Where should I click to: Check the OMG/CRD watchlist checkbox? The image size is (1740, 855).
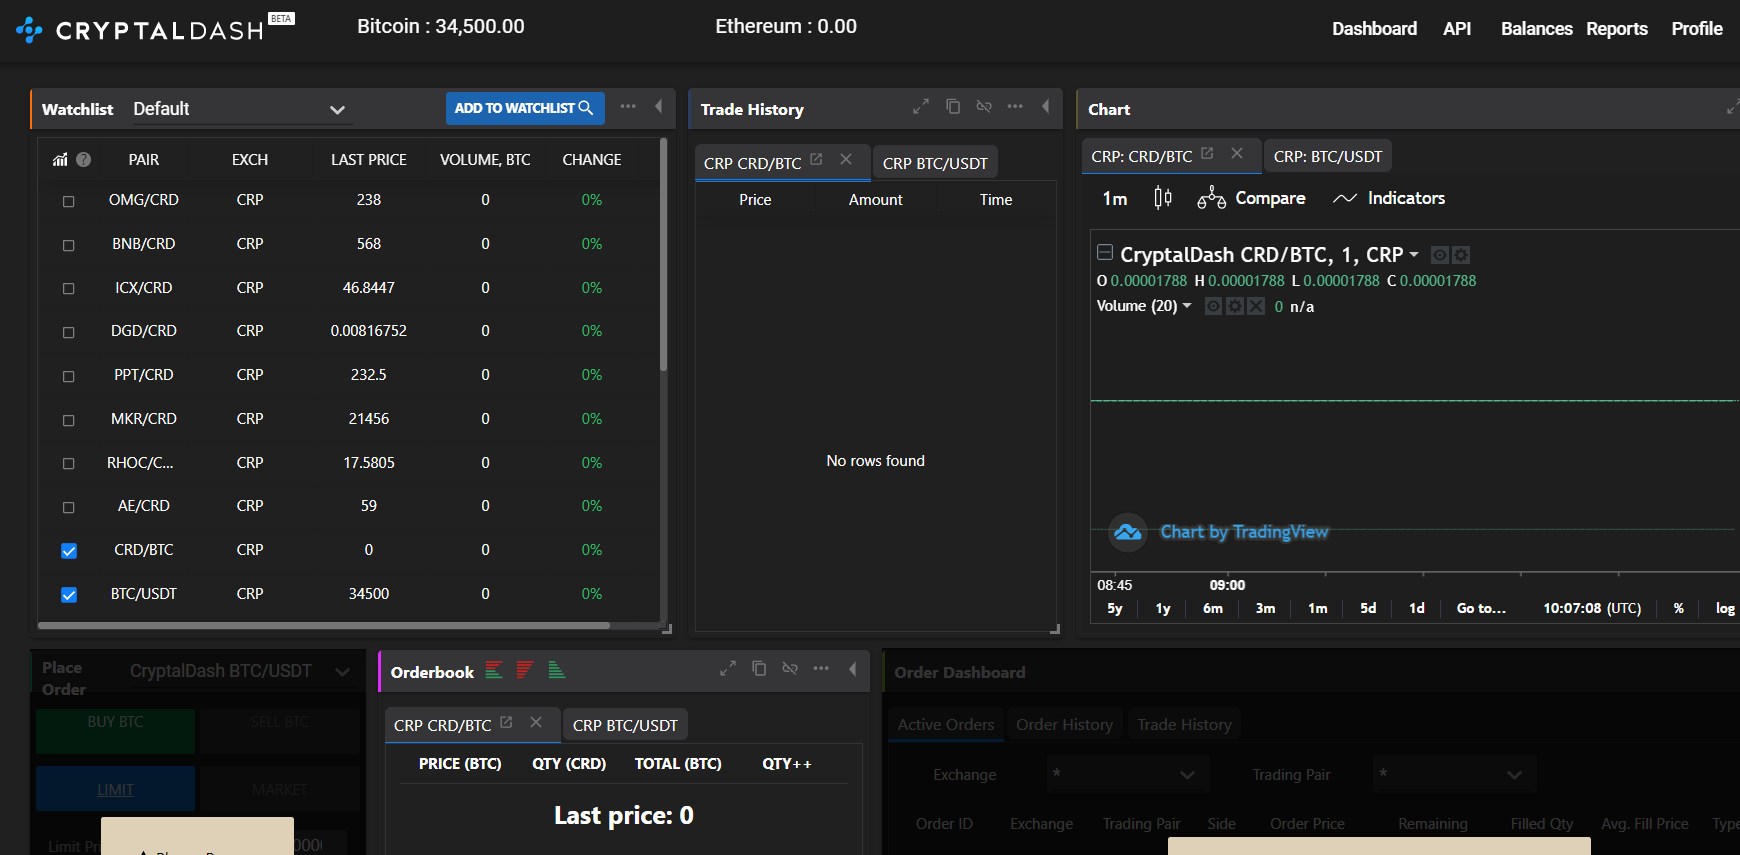(69, 201)
